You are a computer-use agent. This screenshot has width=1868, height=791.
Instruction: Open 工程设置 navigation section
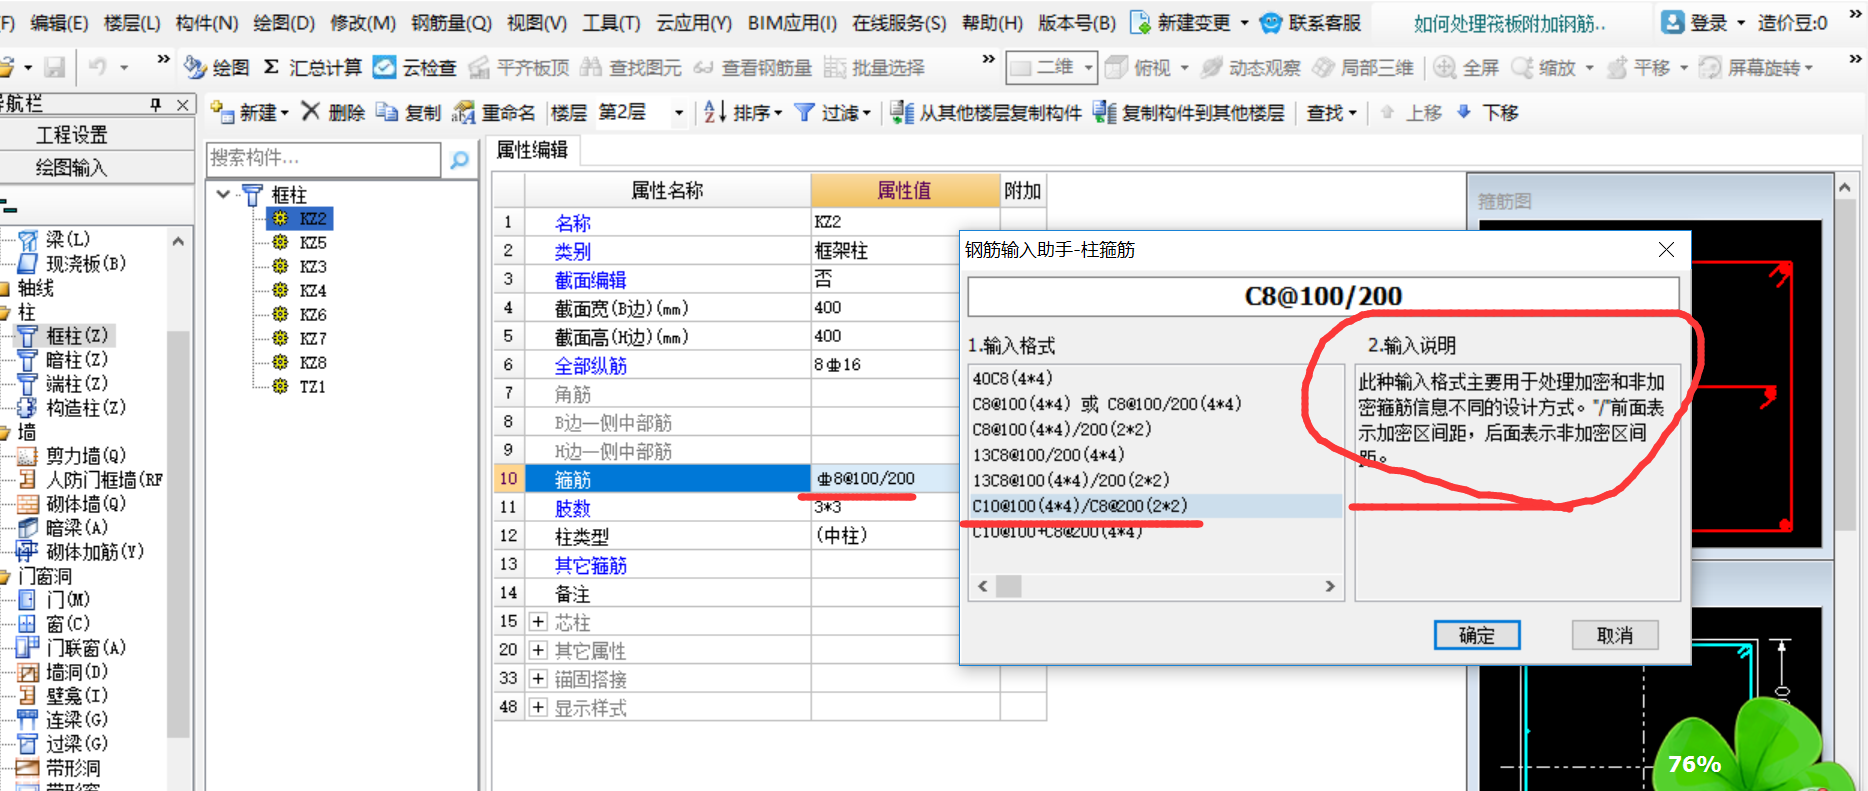(72, 135)
